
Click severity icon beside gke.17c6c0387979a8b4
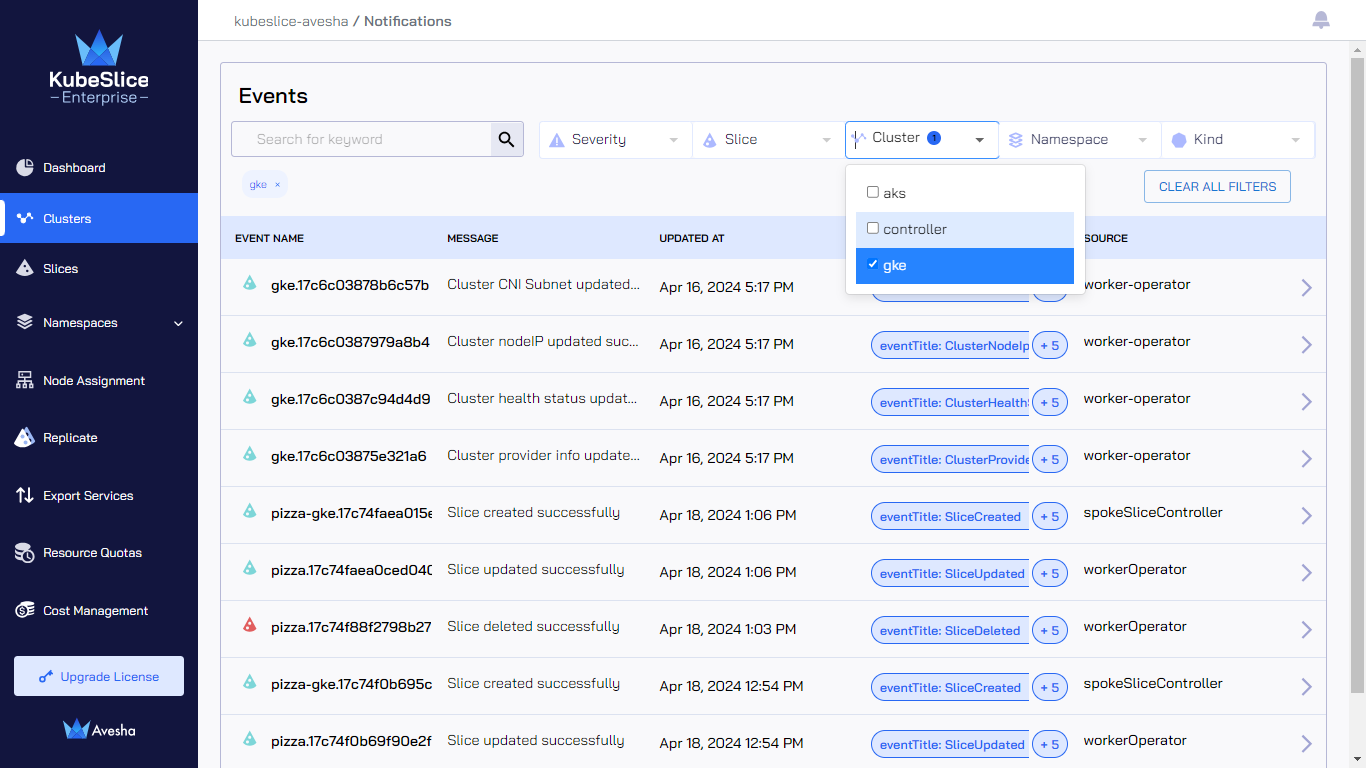(x=250, y=340)
